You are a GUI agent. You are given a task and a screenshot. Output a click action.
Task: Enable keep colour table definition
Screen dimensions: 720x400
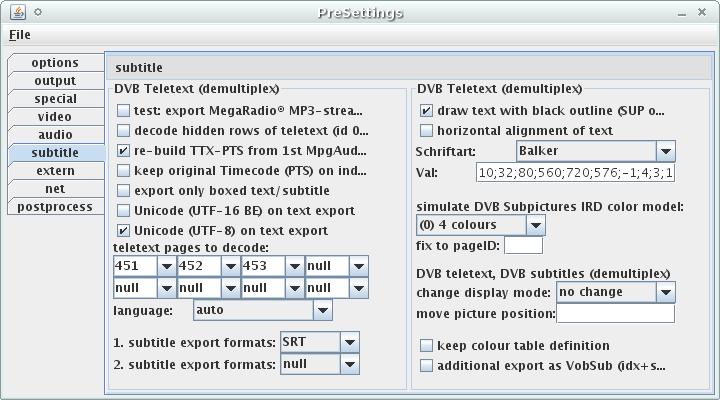tap(427, 345)
